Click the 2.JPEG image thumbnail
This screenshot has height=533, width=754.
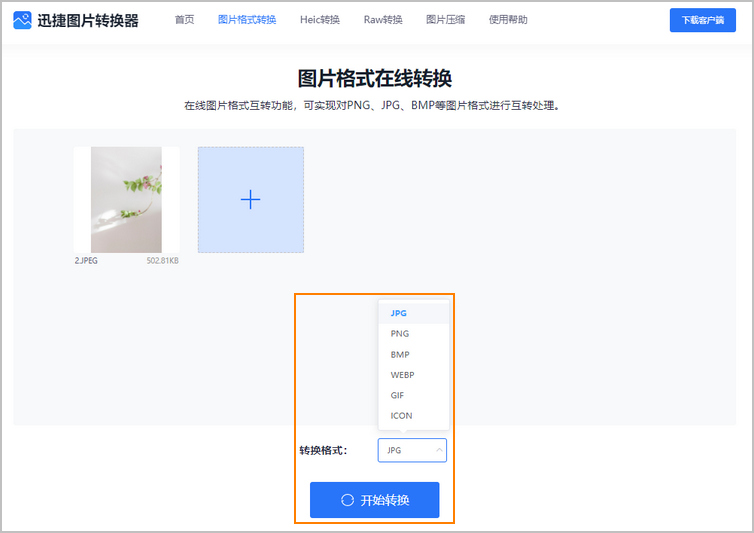(x=126, y=200)
